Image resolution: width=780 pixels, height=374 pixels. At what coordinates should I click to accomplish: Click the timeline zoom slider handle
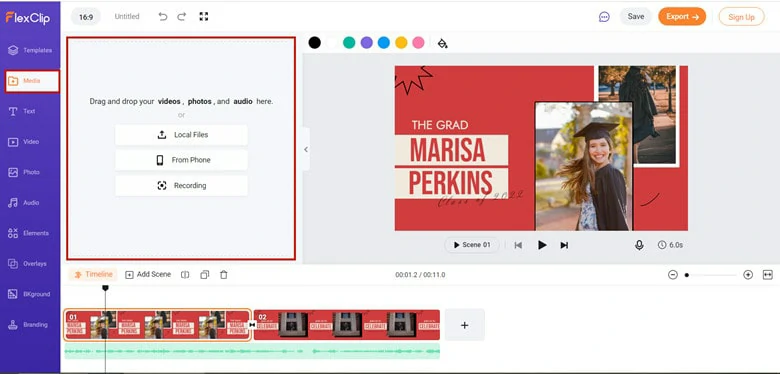(686, 275)
